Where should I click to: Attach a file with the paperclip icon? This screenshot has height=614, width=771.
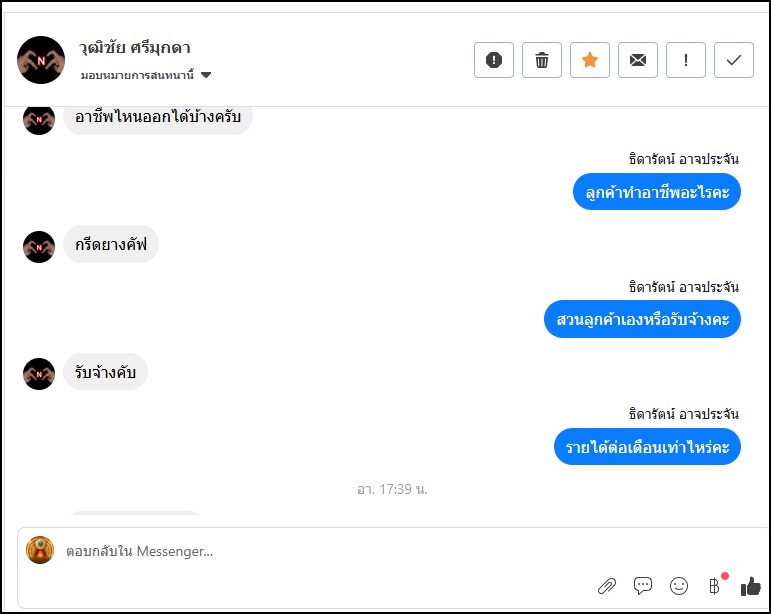point(607,586)
